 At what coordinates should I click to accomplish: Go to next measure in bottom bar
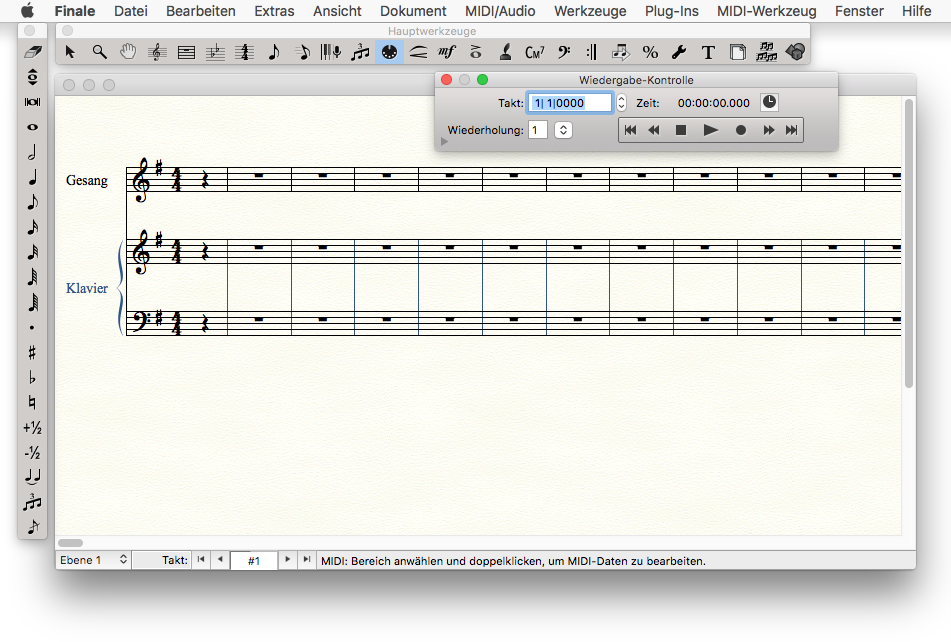pyautogui.click(x=287, y=560)
